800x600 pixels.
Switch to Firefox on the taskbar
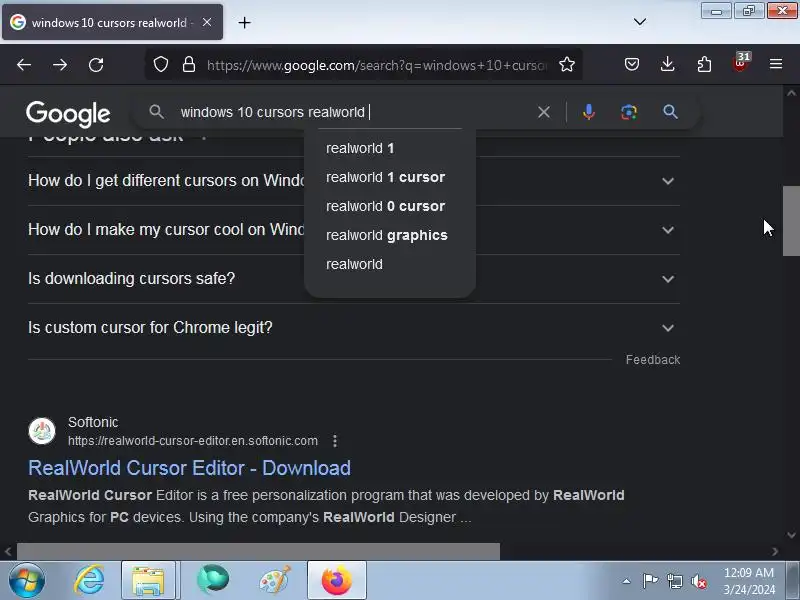click(337, 581)
